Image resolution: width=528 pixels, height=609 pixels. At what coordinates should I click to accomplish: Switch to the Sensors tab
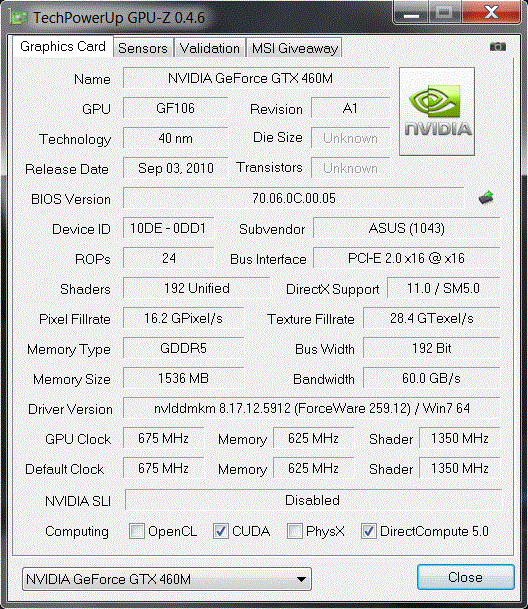tap(143, 48)
